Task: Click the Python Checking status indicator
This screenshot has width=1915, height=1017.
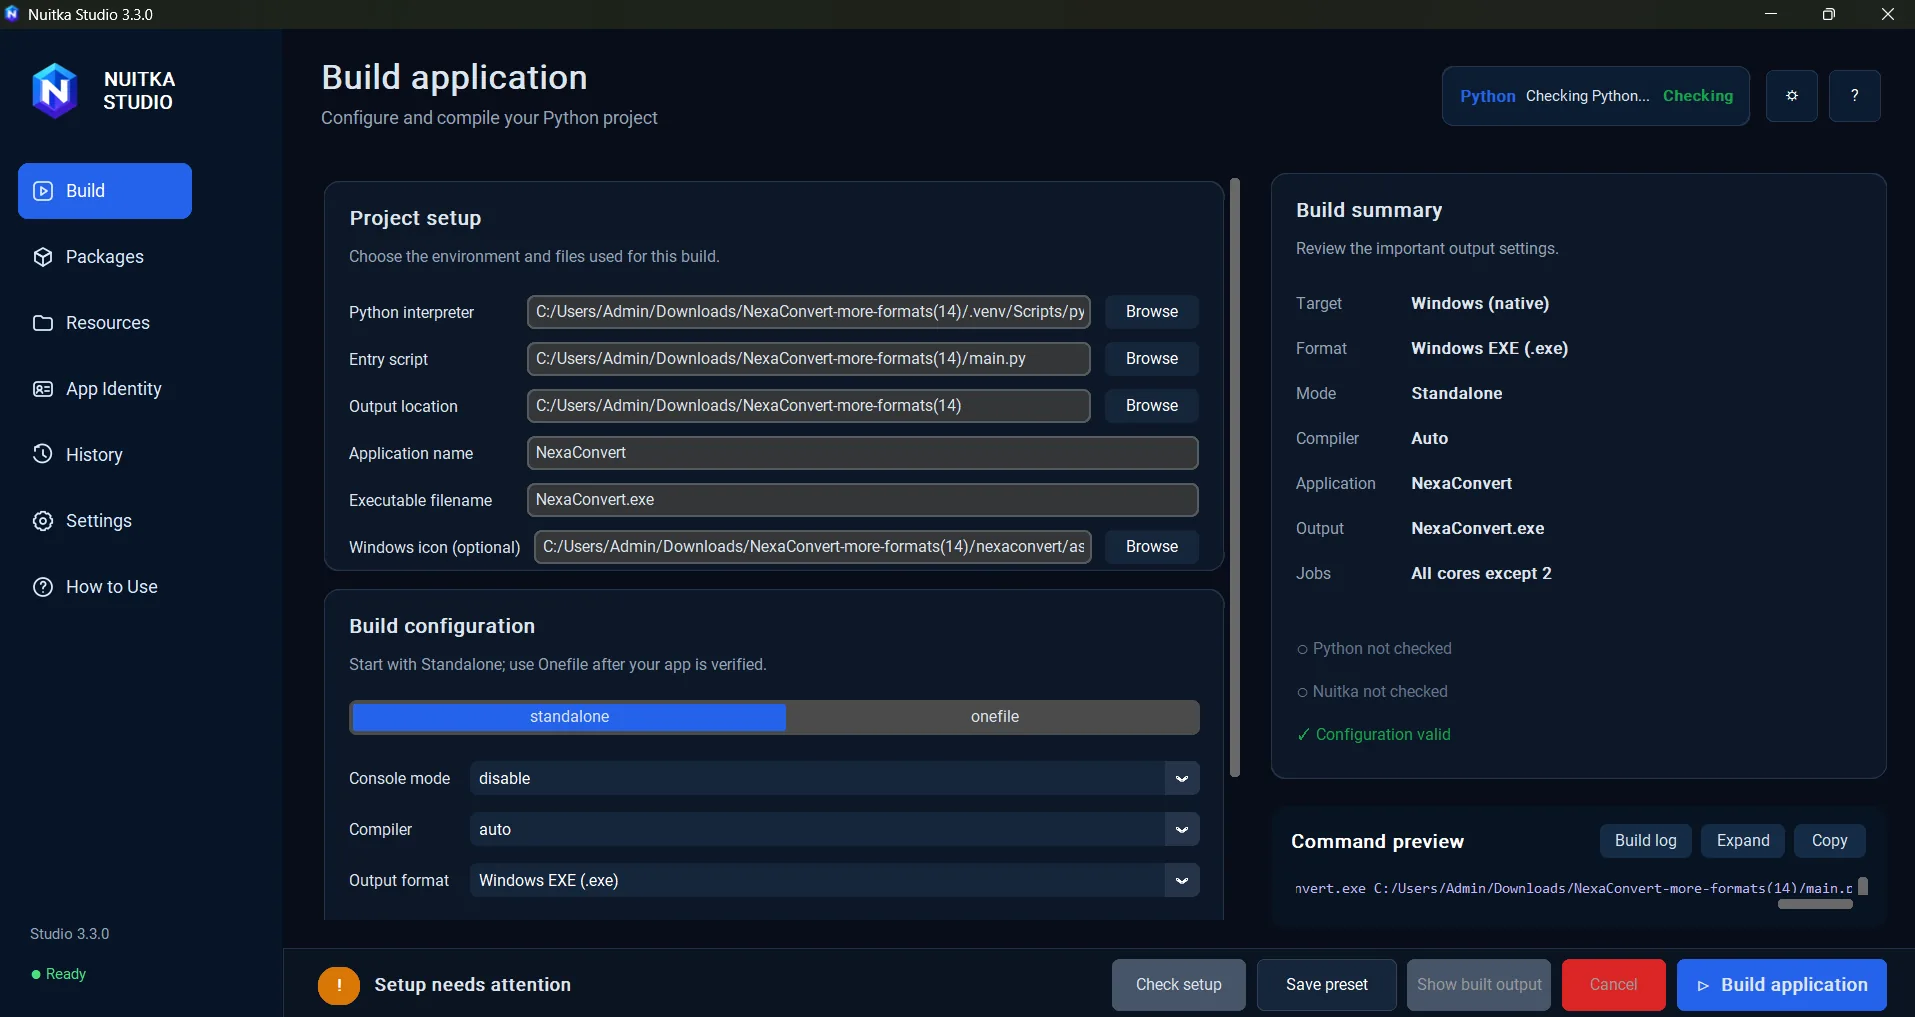Action: coord(1596,96)
